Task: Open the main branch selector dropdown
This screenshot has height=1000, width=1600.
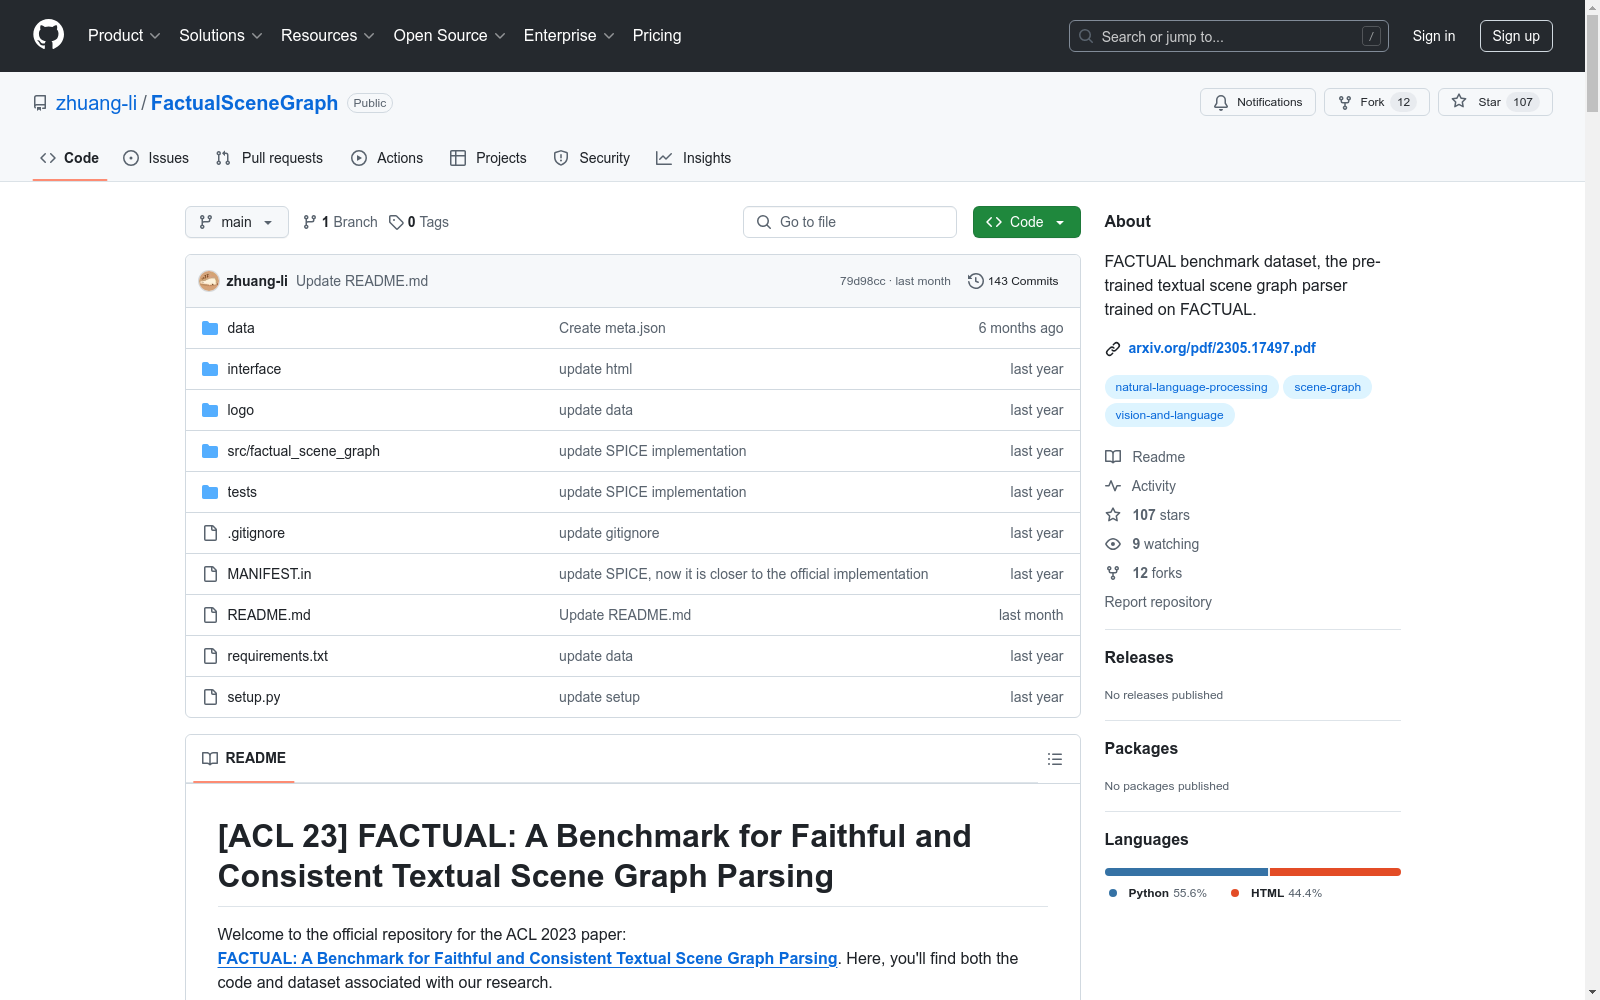Action: 237,222
